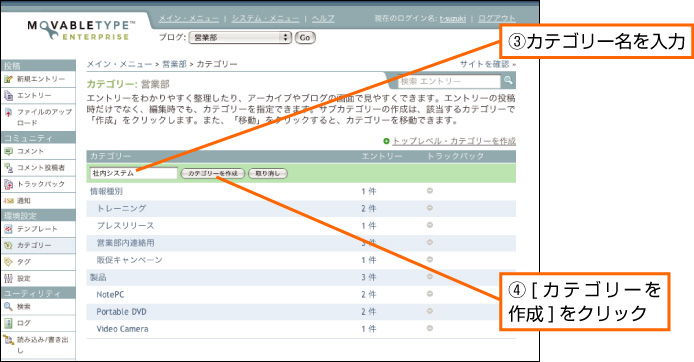Click the Settings (設定) sidebar icon
This screenshot has width=694, height=362.
pyautogui.click(x=8, y=279)
